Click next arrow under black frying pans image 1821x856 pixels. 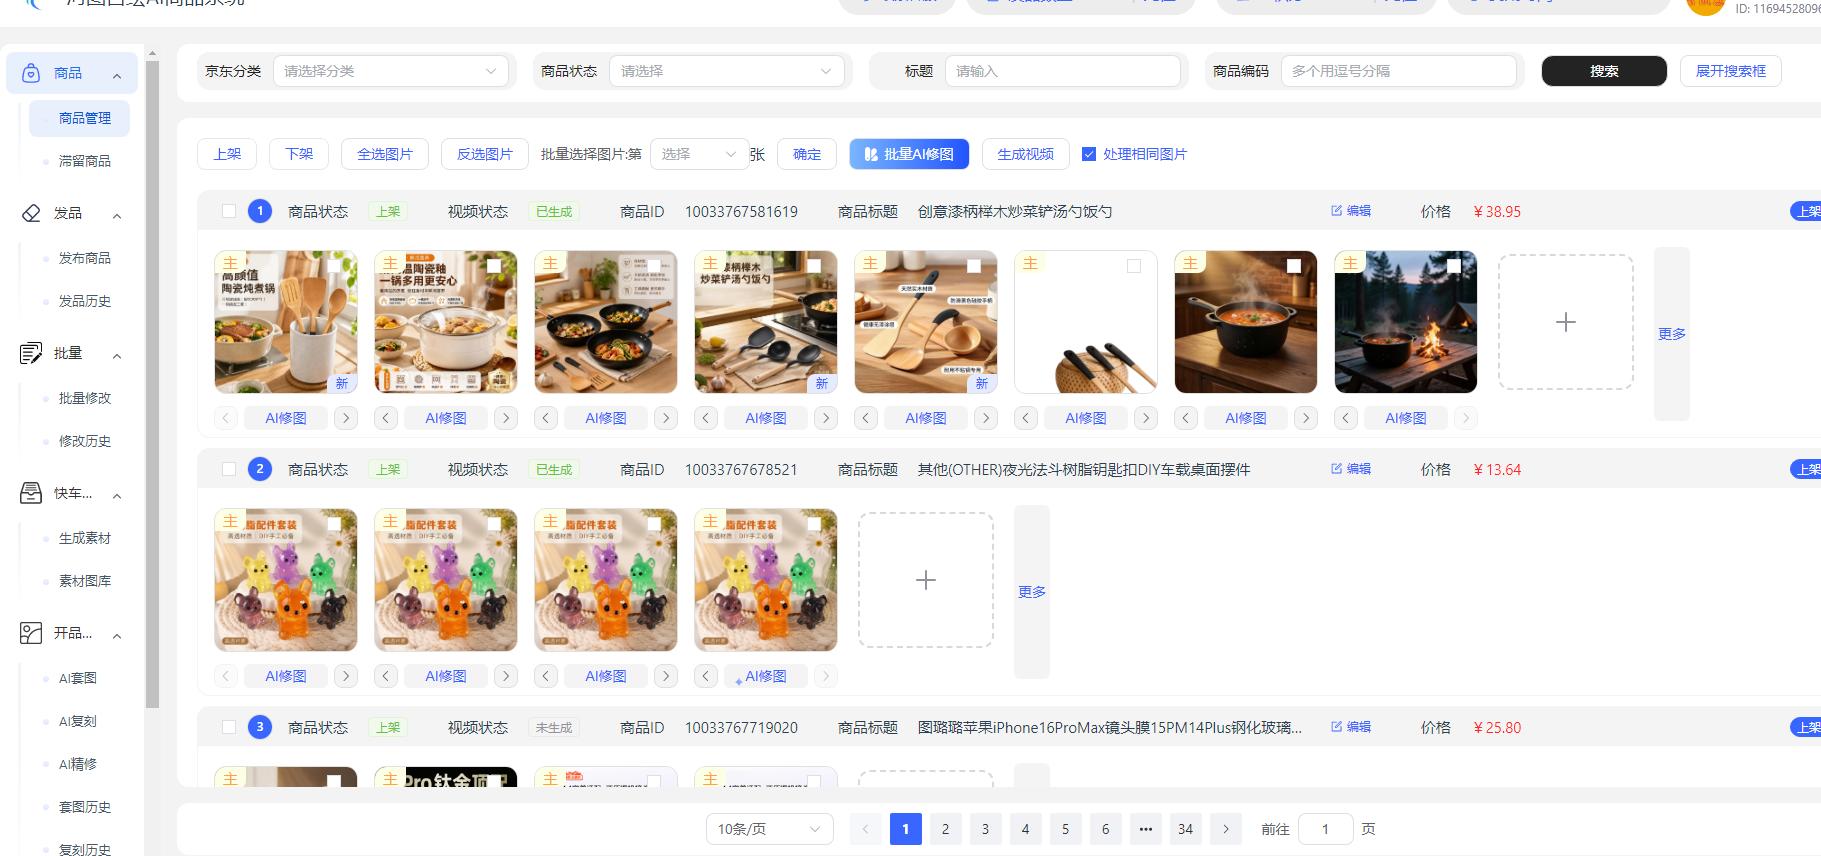pos(666,418)
